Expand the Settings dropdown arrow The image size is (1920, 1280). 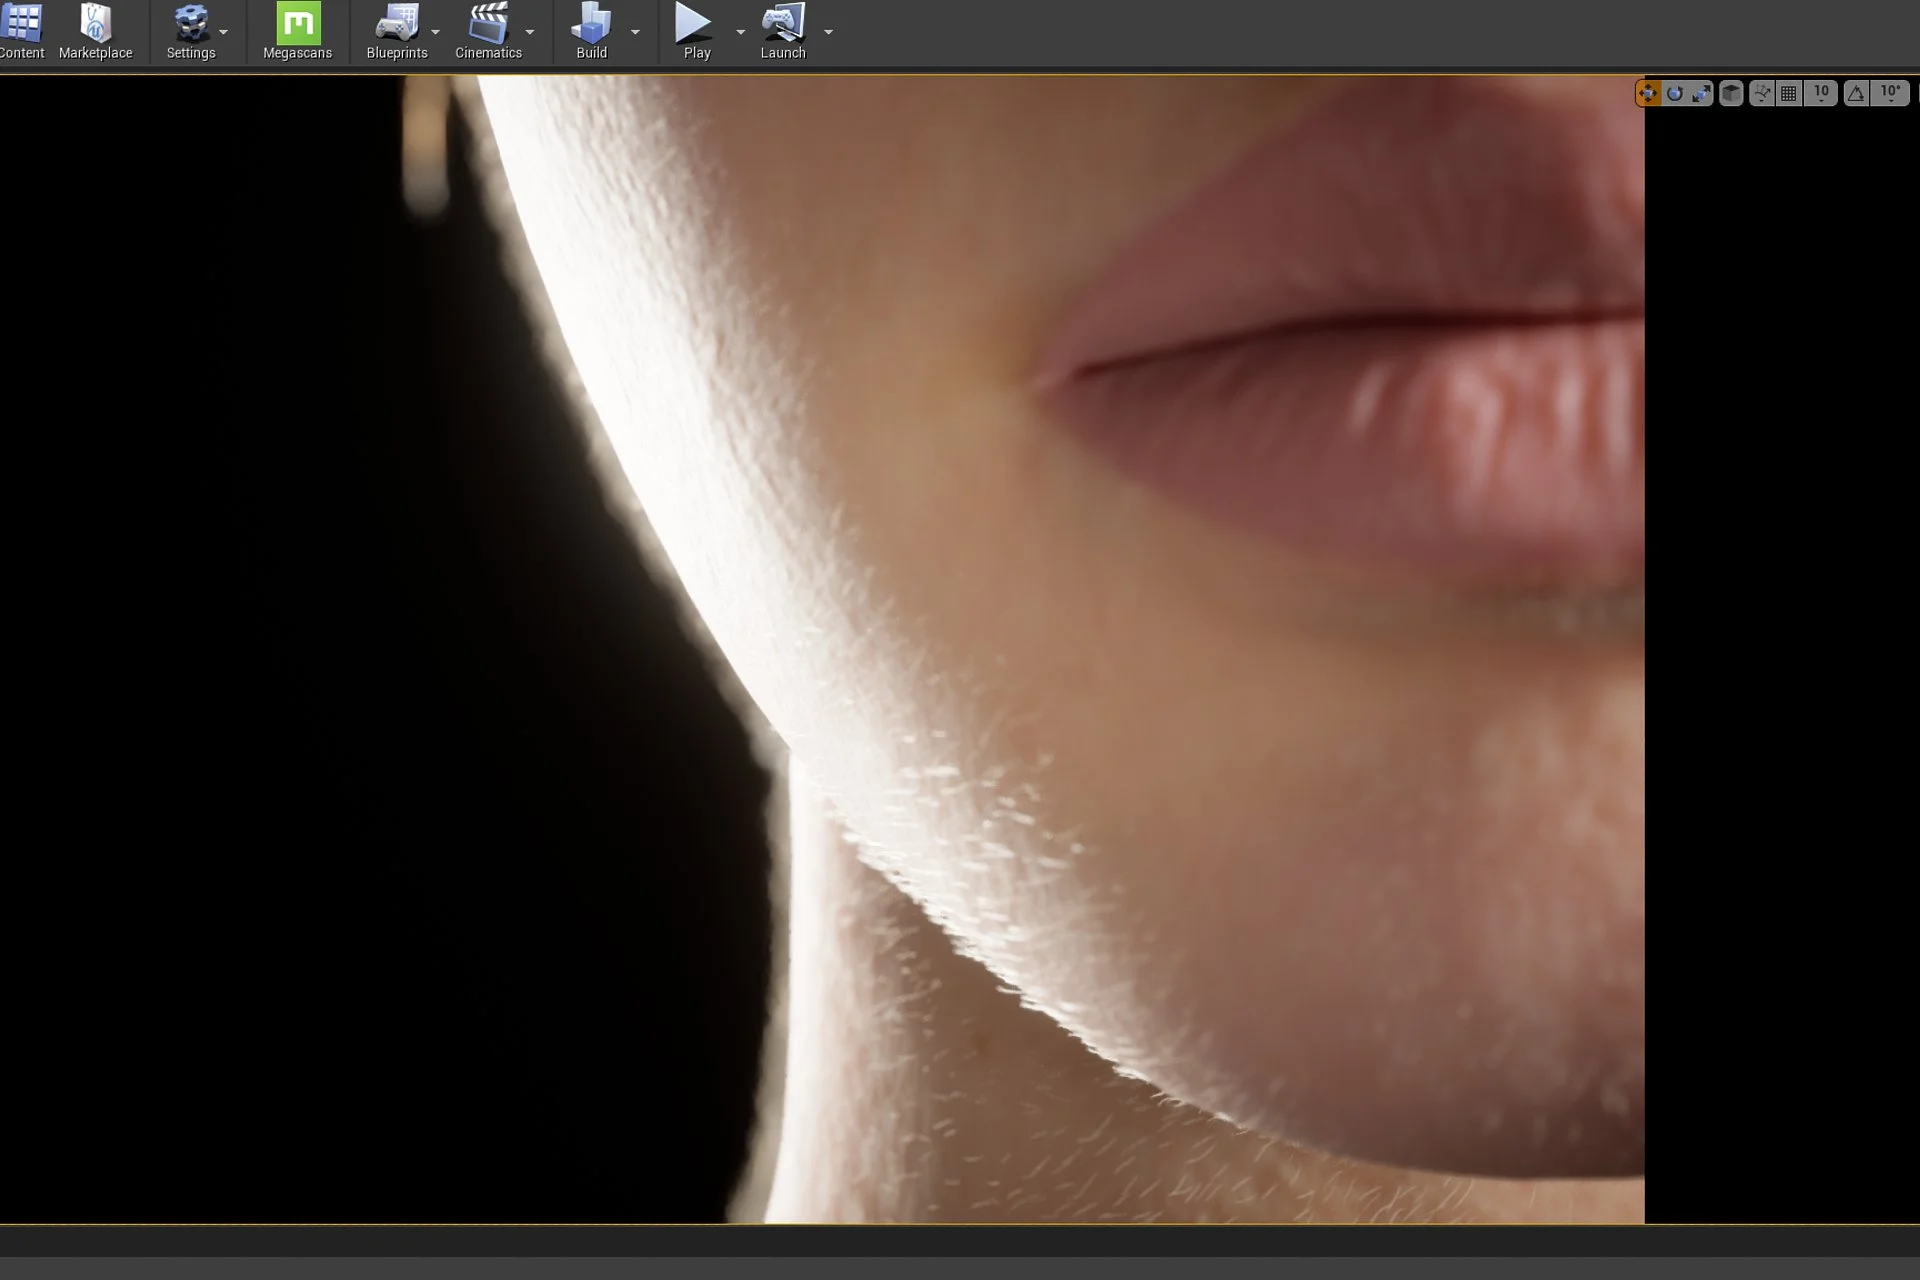click(224, 32)
